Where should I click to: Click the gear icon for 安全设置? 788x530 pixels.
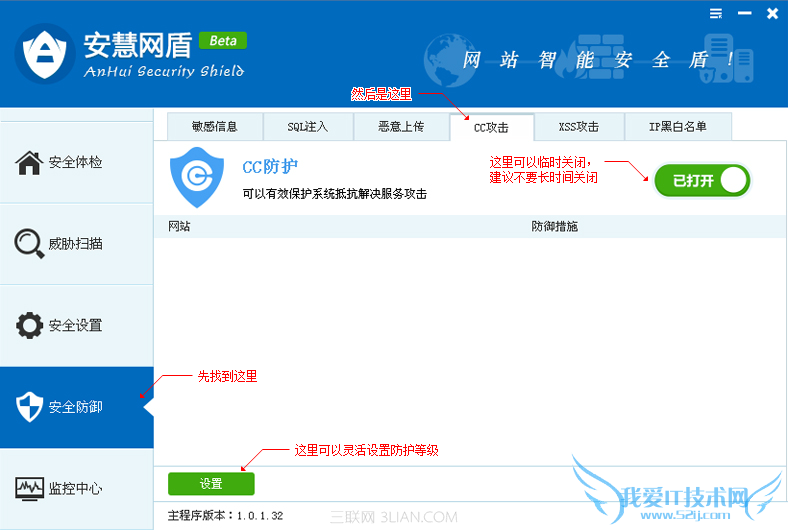tap(29, 325)
